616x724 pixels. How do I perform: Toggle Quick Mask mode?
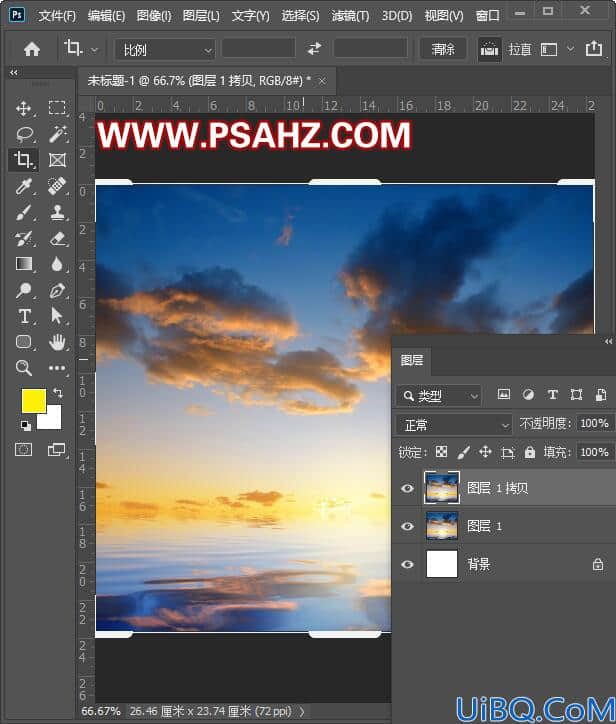pos(24,450)
